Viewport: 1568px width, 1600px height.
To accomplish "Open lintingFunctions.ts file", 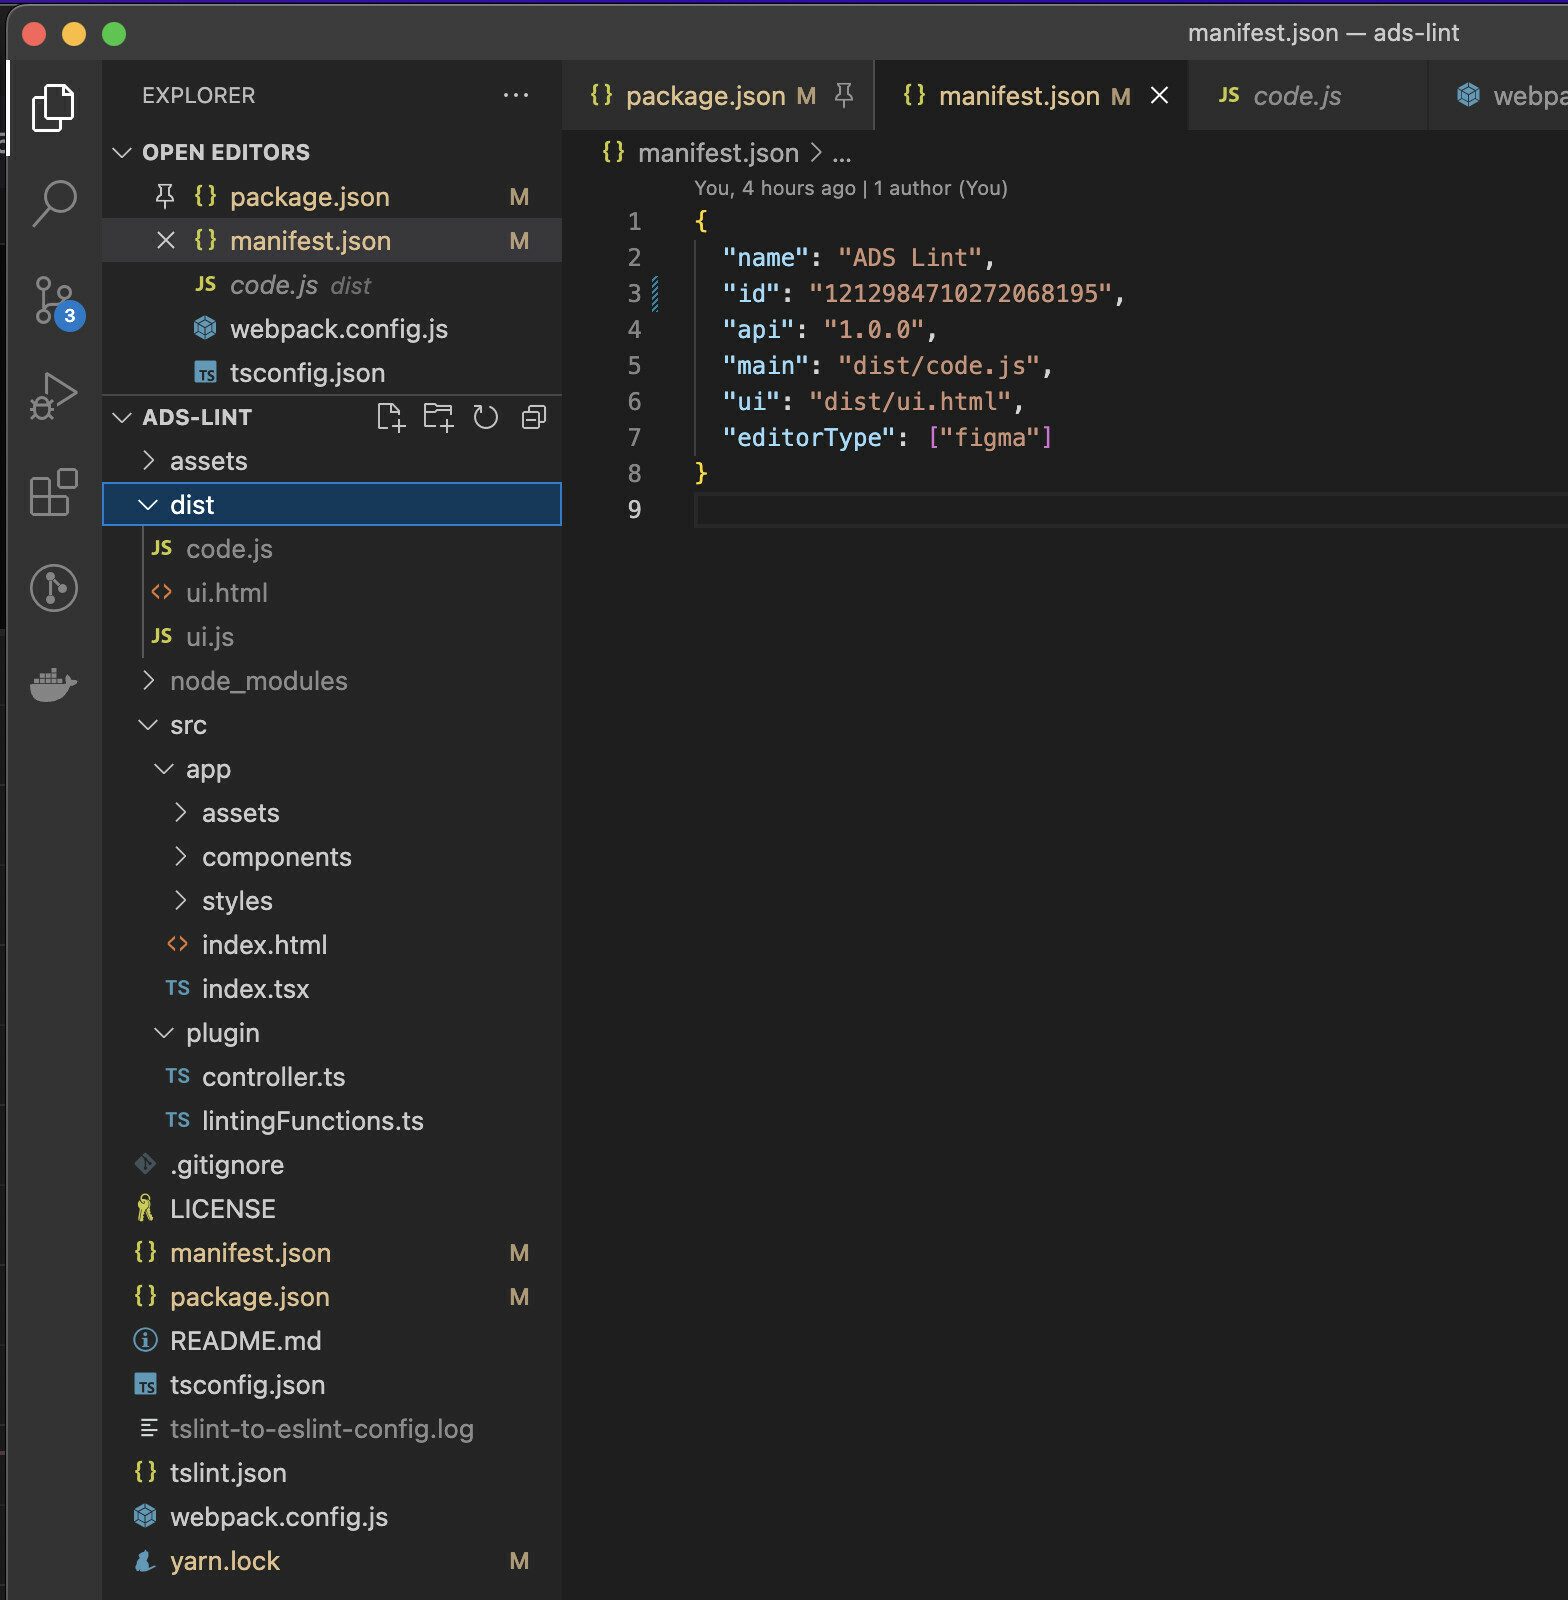I will [332, 1121].
